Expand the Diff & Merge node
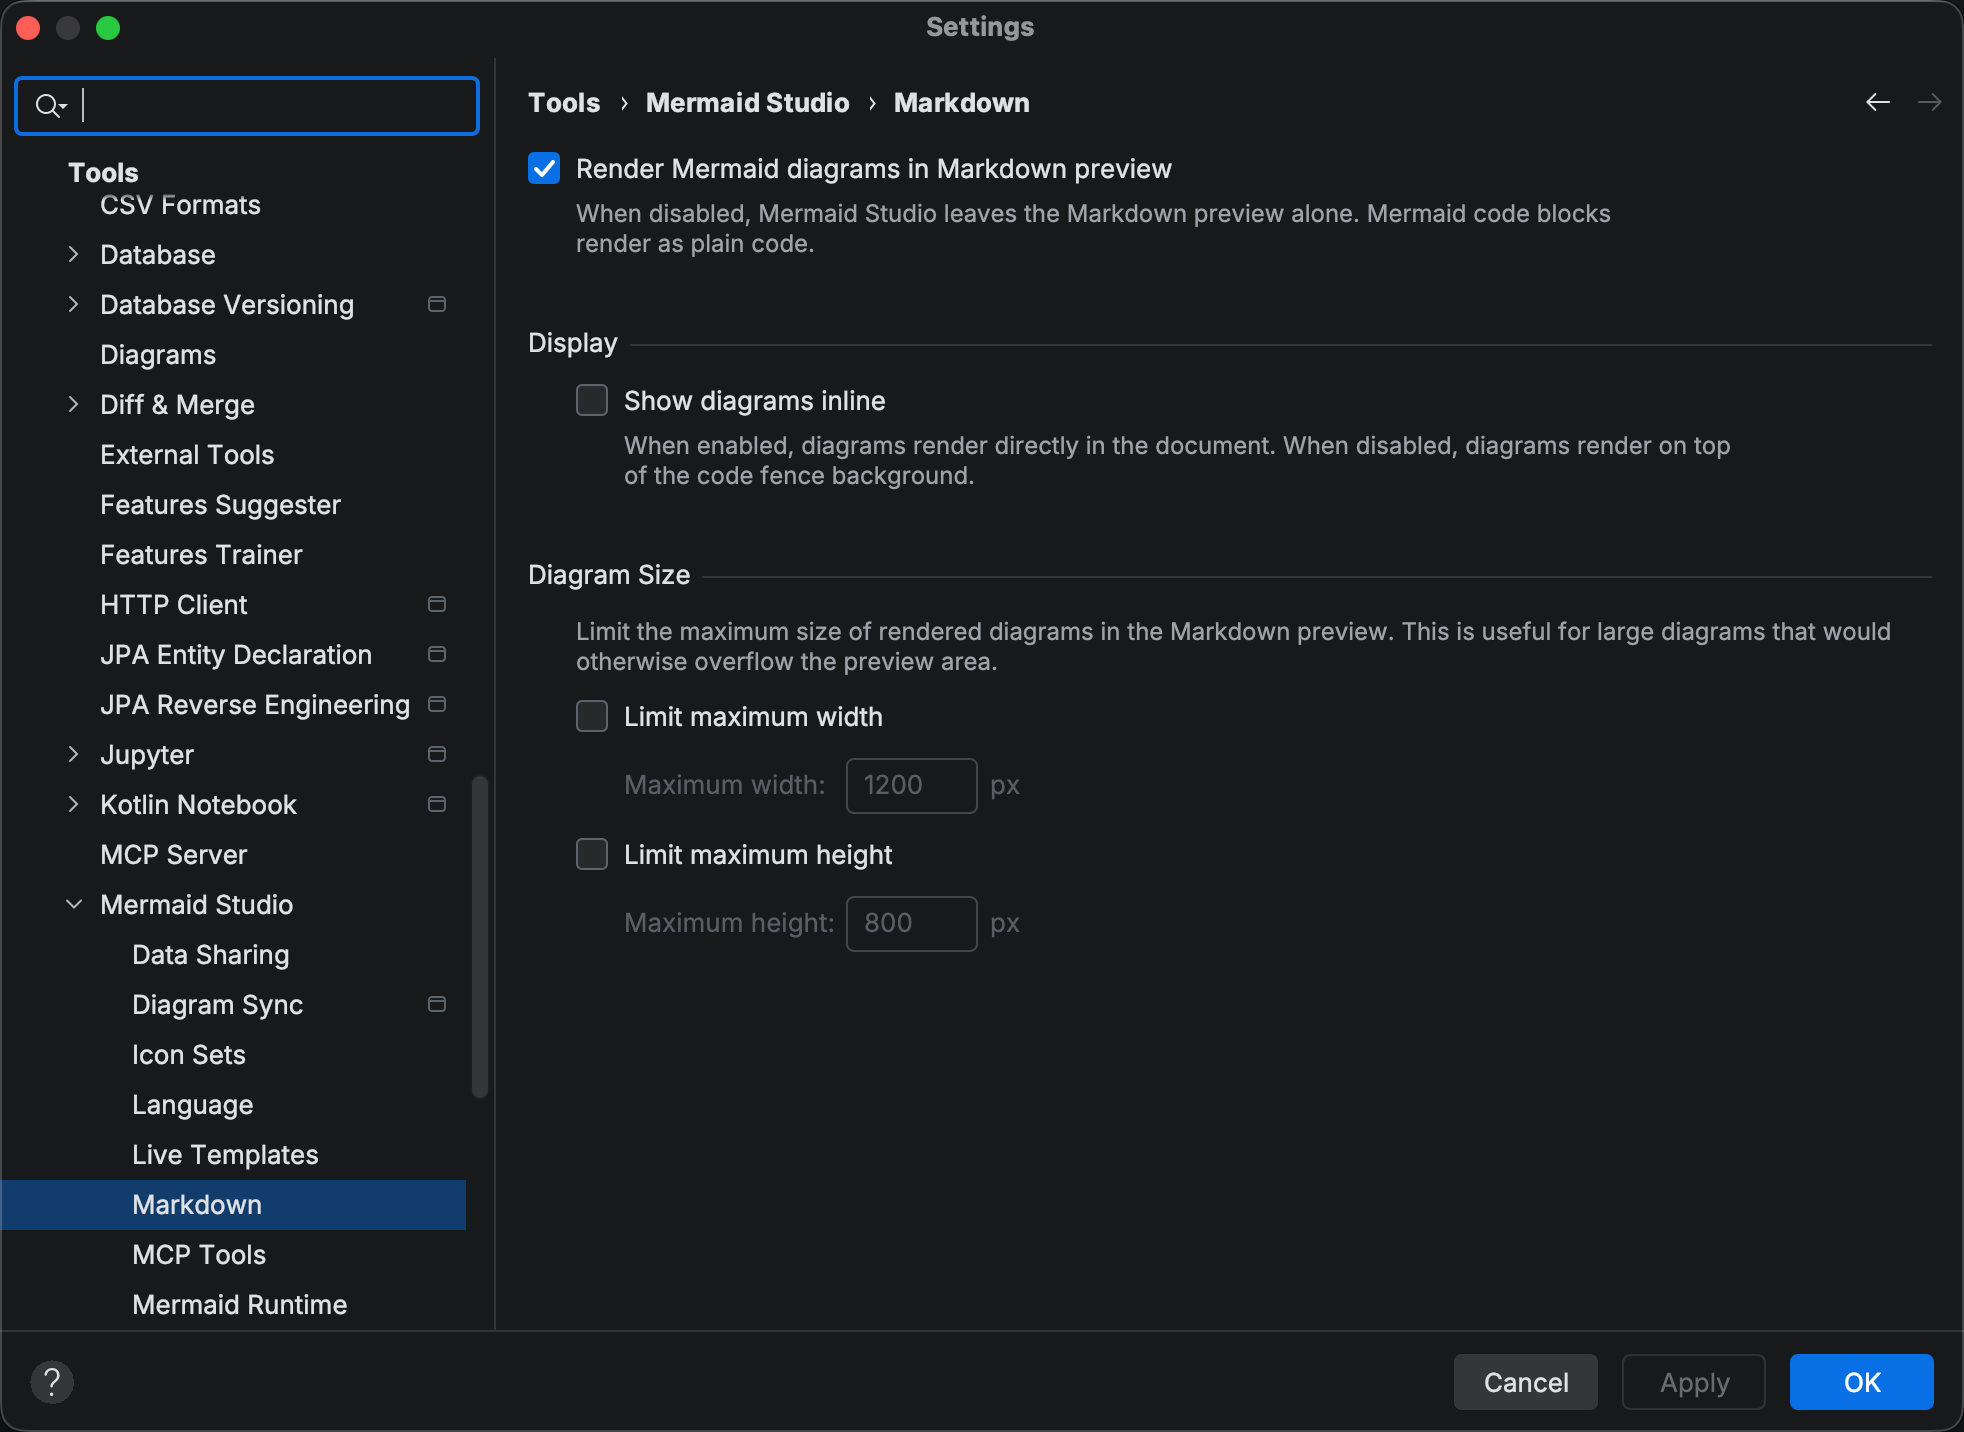 point(73,404)
